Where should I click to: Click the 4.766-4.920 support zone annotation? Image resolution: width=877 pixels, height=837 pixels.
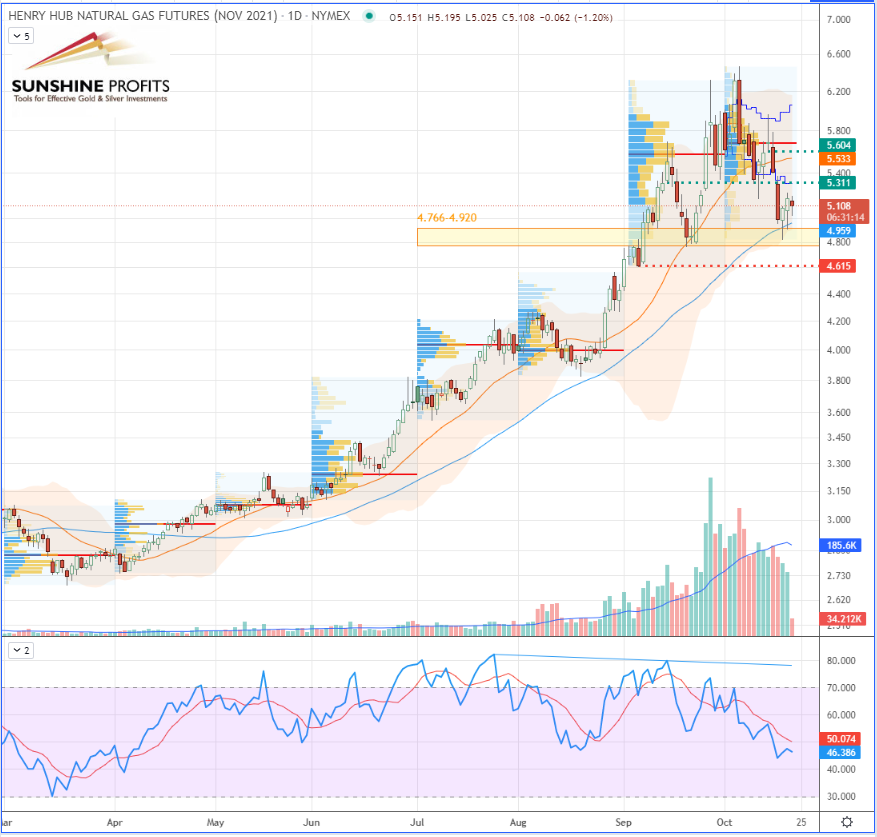(x=447, y=218)
